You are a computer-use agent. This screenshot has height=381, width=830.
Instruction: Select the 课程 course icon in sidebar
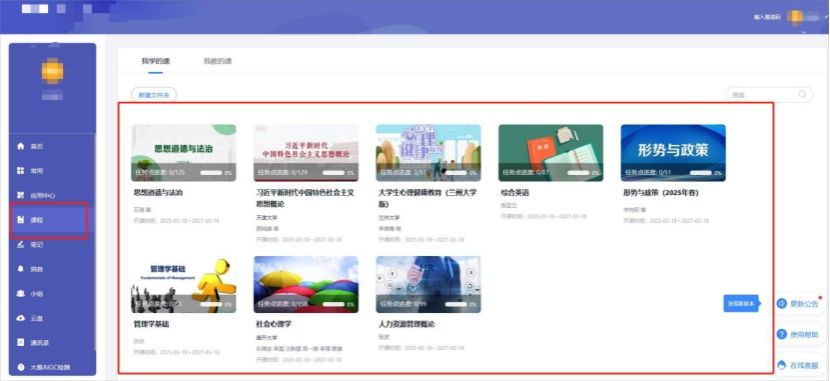pyautogui.click(x=21, y=220)
